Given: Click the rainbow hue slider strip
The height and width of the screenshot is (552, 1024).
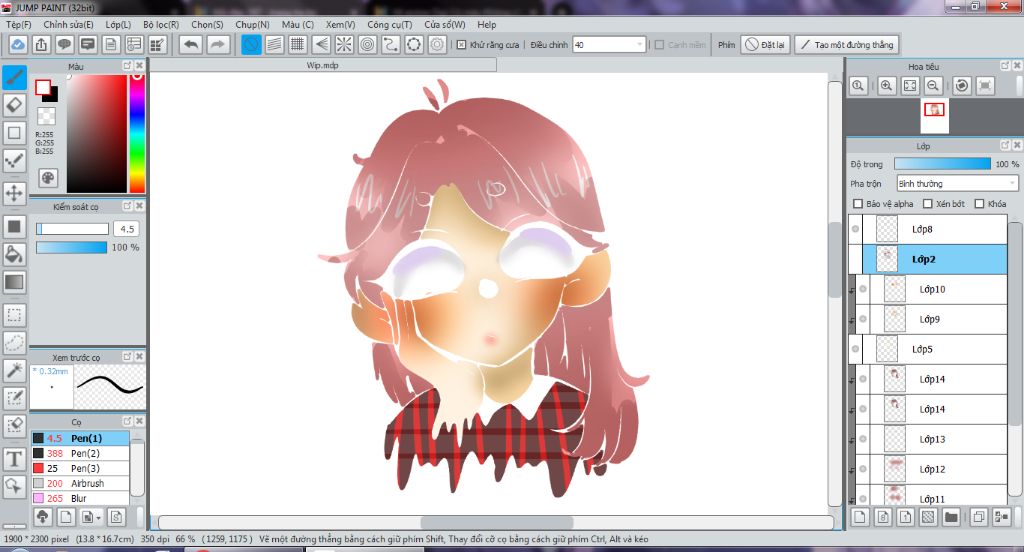Looking at the screenshot, I should click(136, 133).
